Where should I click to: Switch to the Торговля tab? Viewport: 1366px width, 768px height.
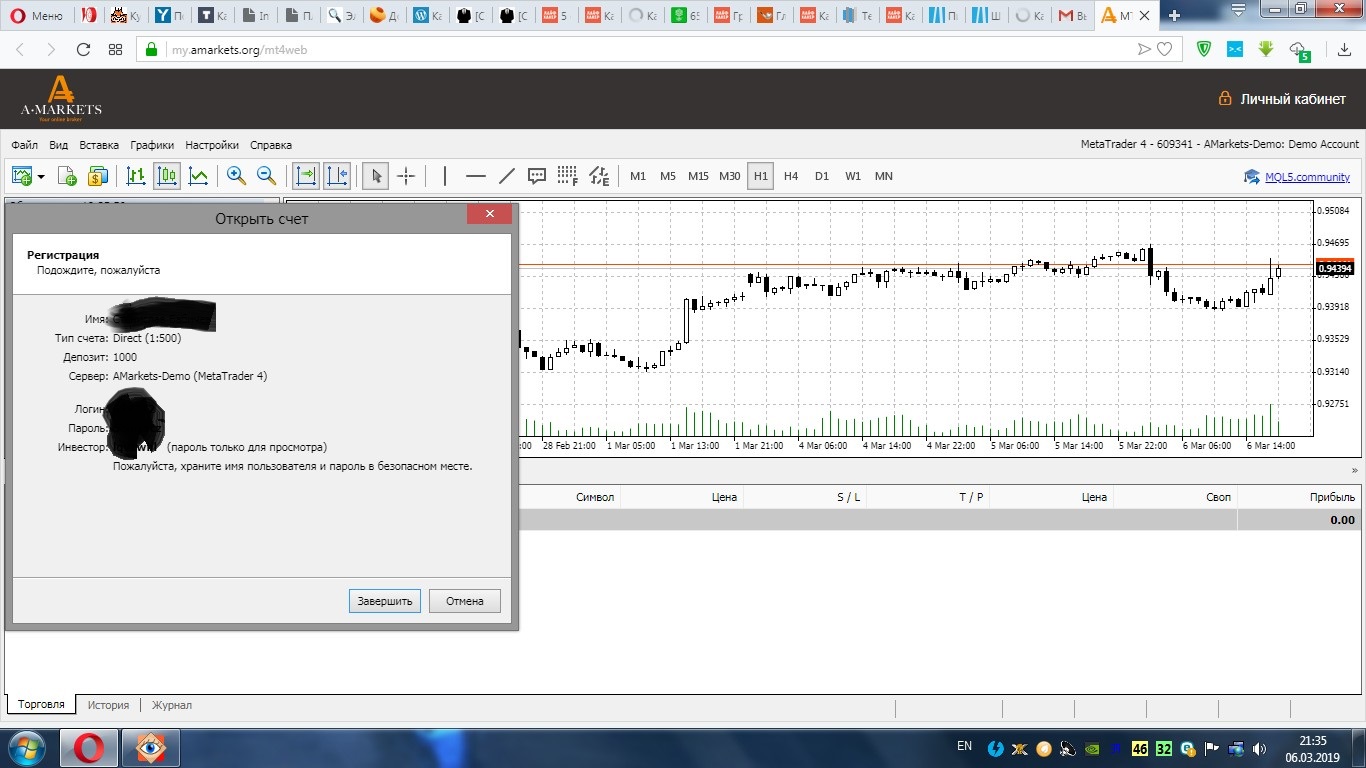[41, 705]
